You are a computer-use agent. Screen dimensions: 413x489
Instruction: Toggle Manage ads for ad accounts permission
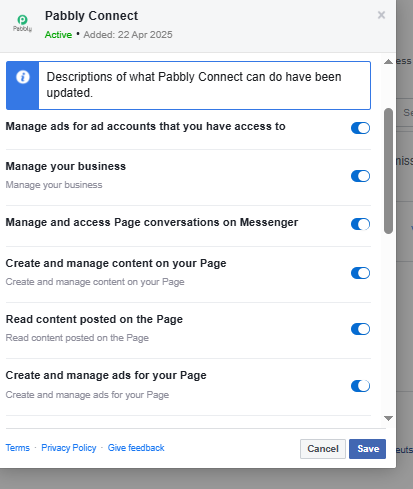(360, 128)
